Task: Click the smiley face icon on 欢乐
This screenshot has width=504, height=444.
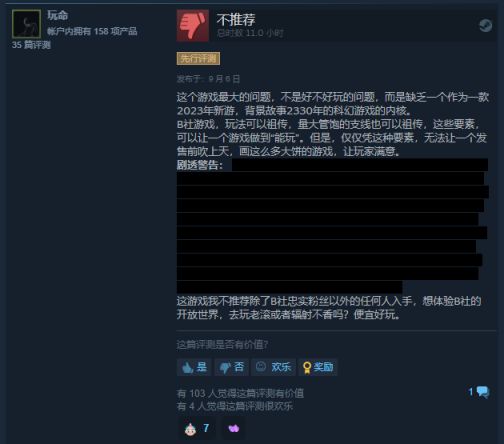Action: 261,367
